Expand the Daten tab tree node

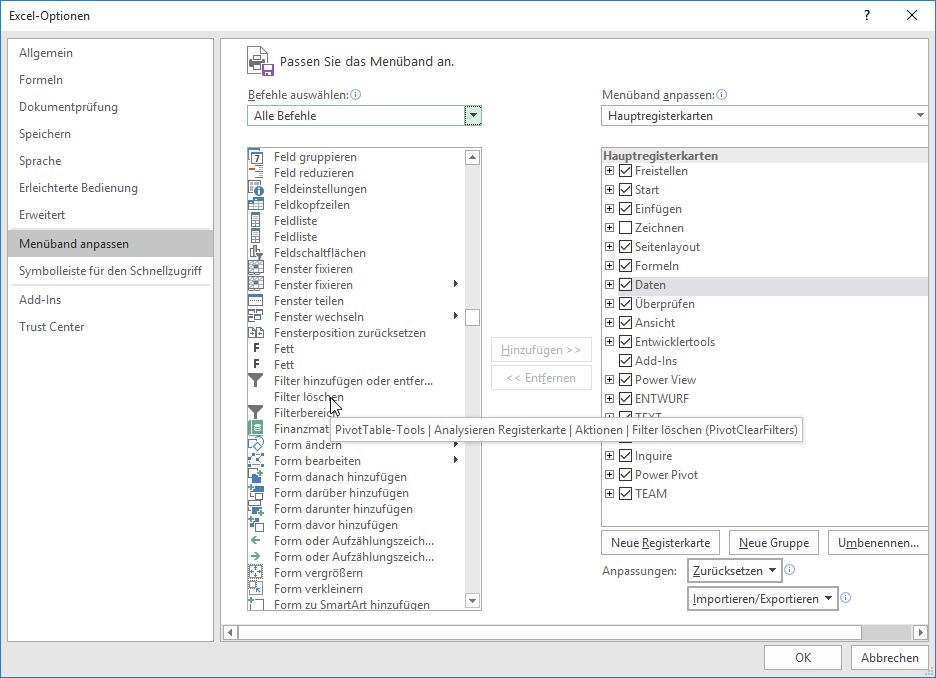pyautogui.click(x=609, y=285)
